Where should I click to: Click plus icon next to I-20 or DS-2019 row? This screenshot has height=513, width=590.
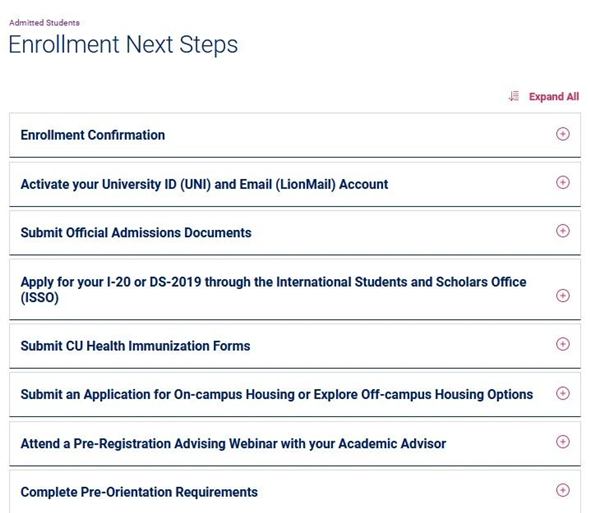coord(563,295)
